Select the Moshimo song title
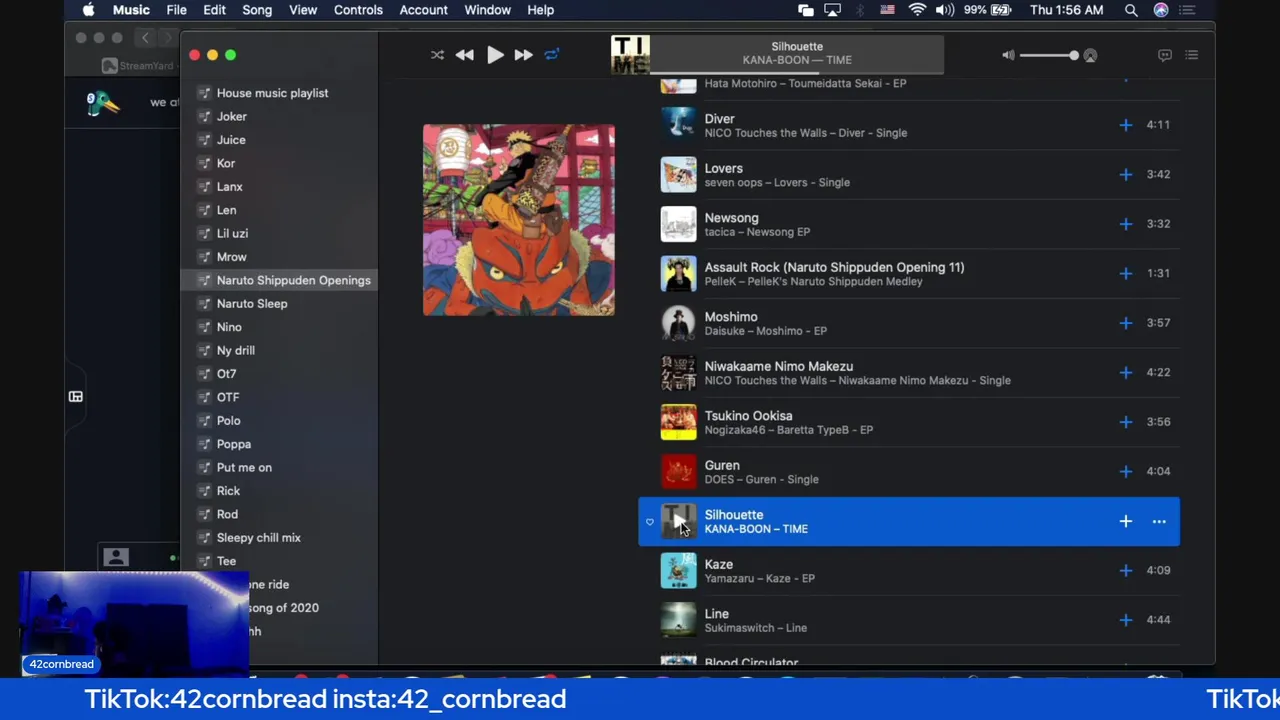This screenshot has width=1280, height=720. click(731, 316)
